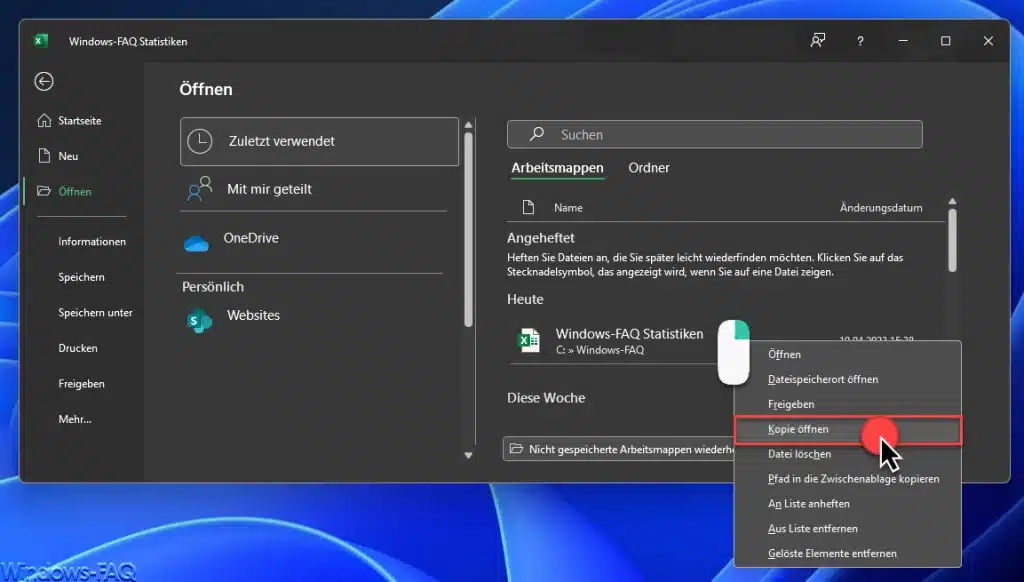This screenshot has height=582, width=1024.
Task: Select Neu in the sidebar
Action: 57,156
